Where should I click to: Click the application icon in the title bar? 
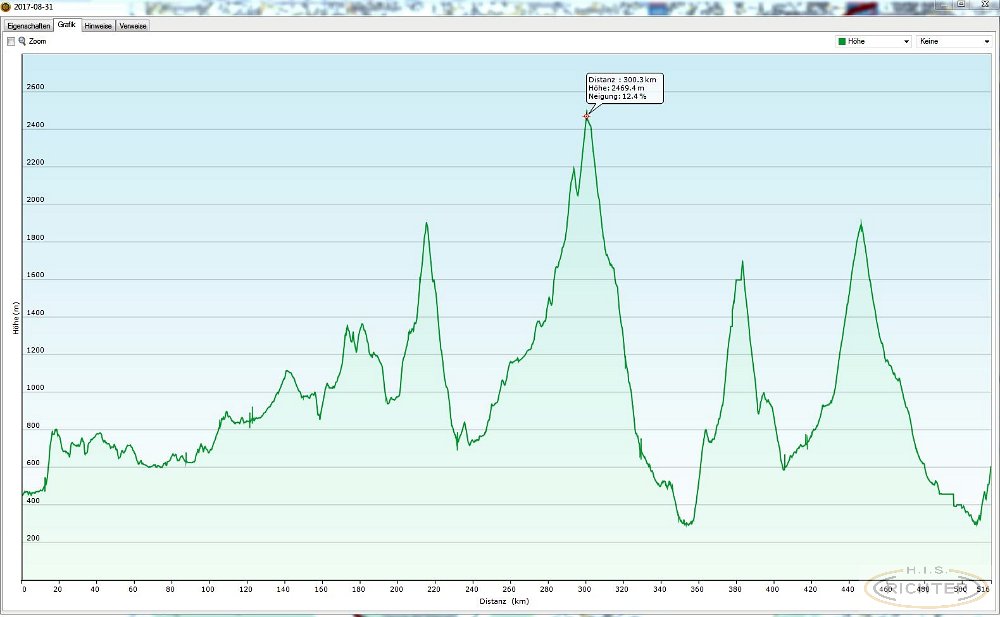[6, 7]
